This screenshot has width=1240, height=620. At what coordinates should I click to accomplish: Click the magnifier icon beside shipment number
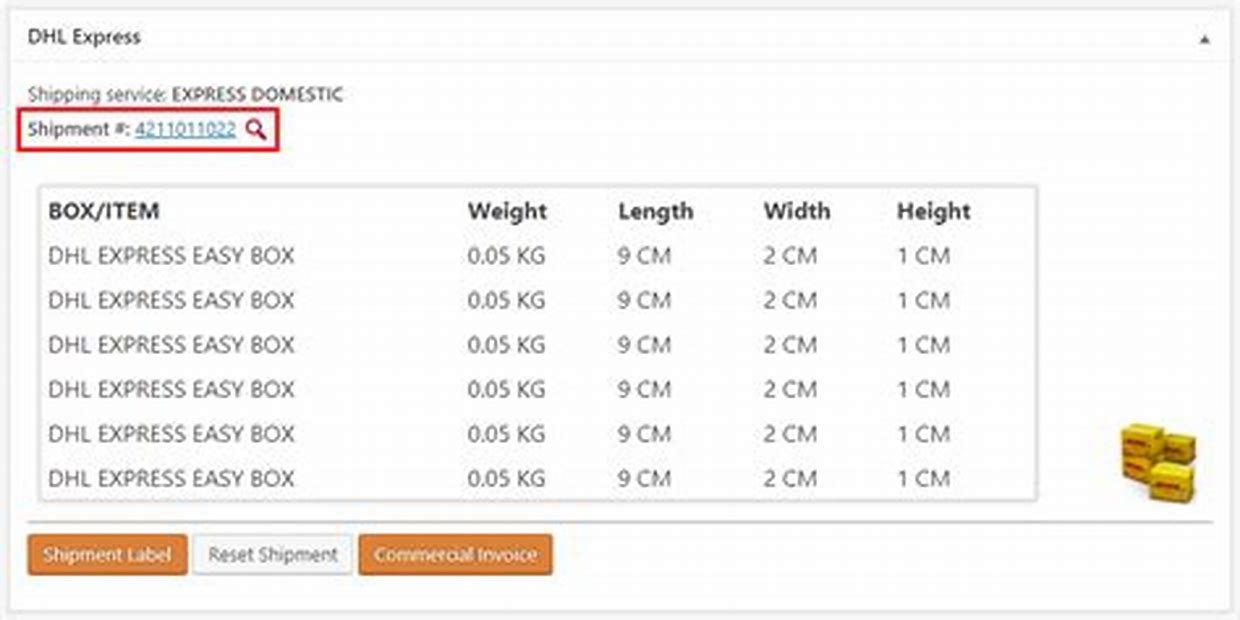256,129
